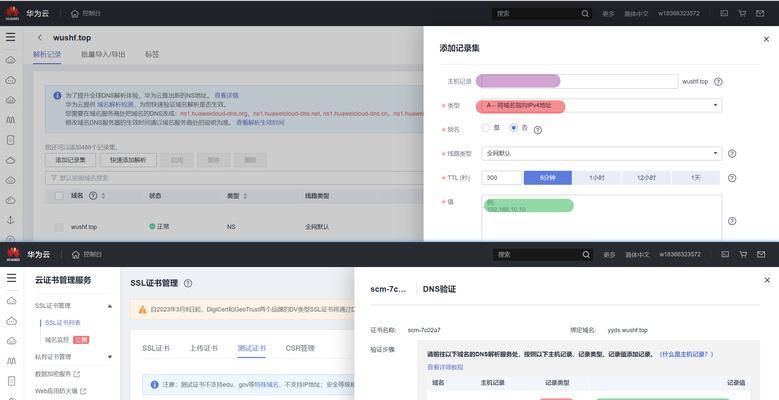Click help icon beside SSL证书管理 heading
The image size is (779, 400).
pyautogui.click(x=188, y=283)
